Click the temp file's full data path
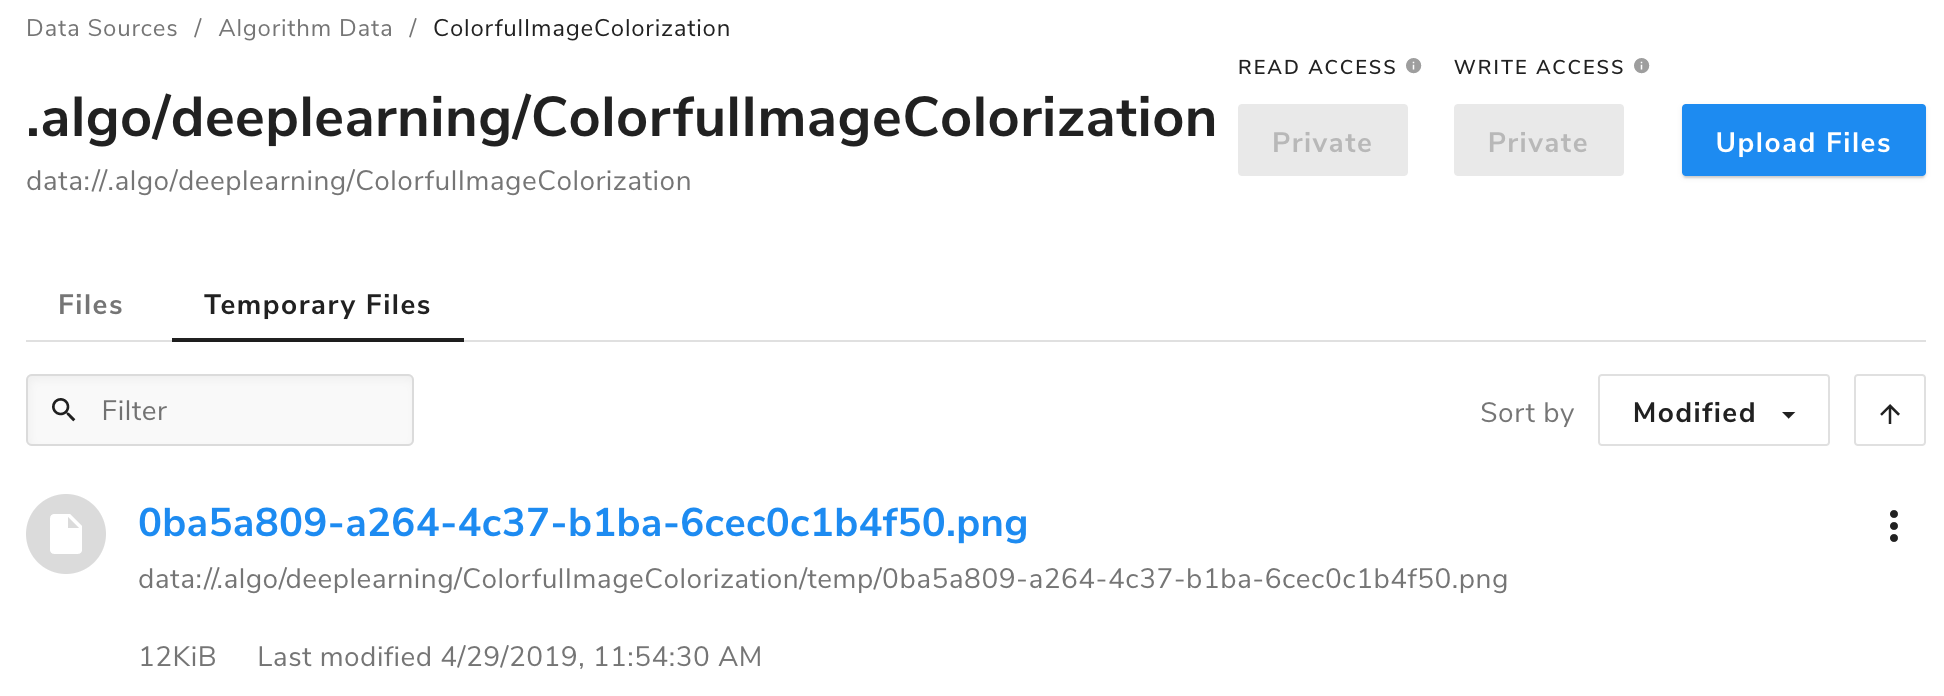The height and width of the screenshot is (696, 1944). tap(822, 579)
